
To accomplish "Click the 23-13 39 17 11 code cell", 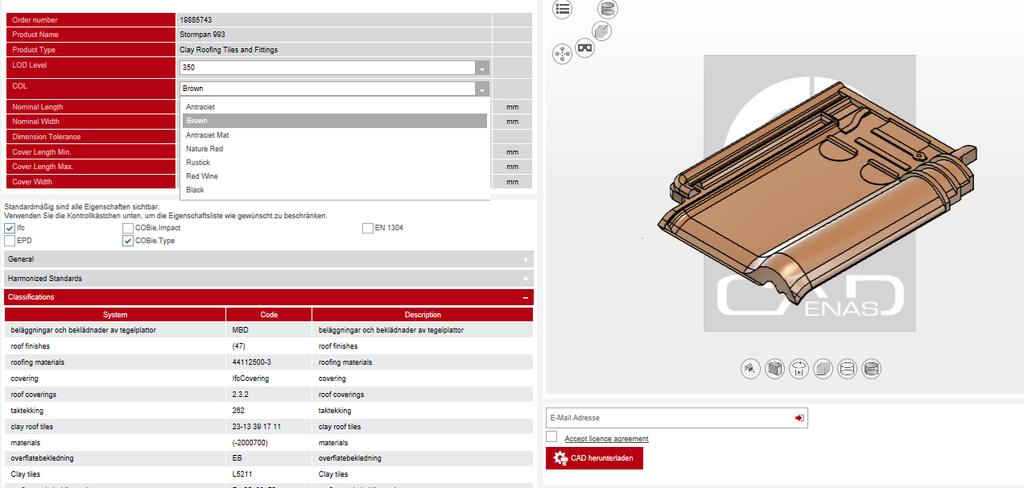I will pyautogui.click(x=257, y=427).
